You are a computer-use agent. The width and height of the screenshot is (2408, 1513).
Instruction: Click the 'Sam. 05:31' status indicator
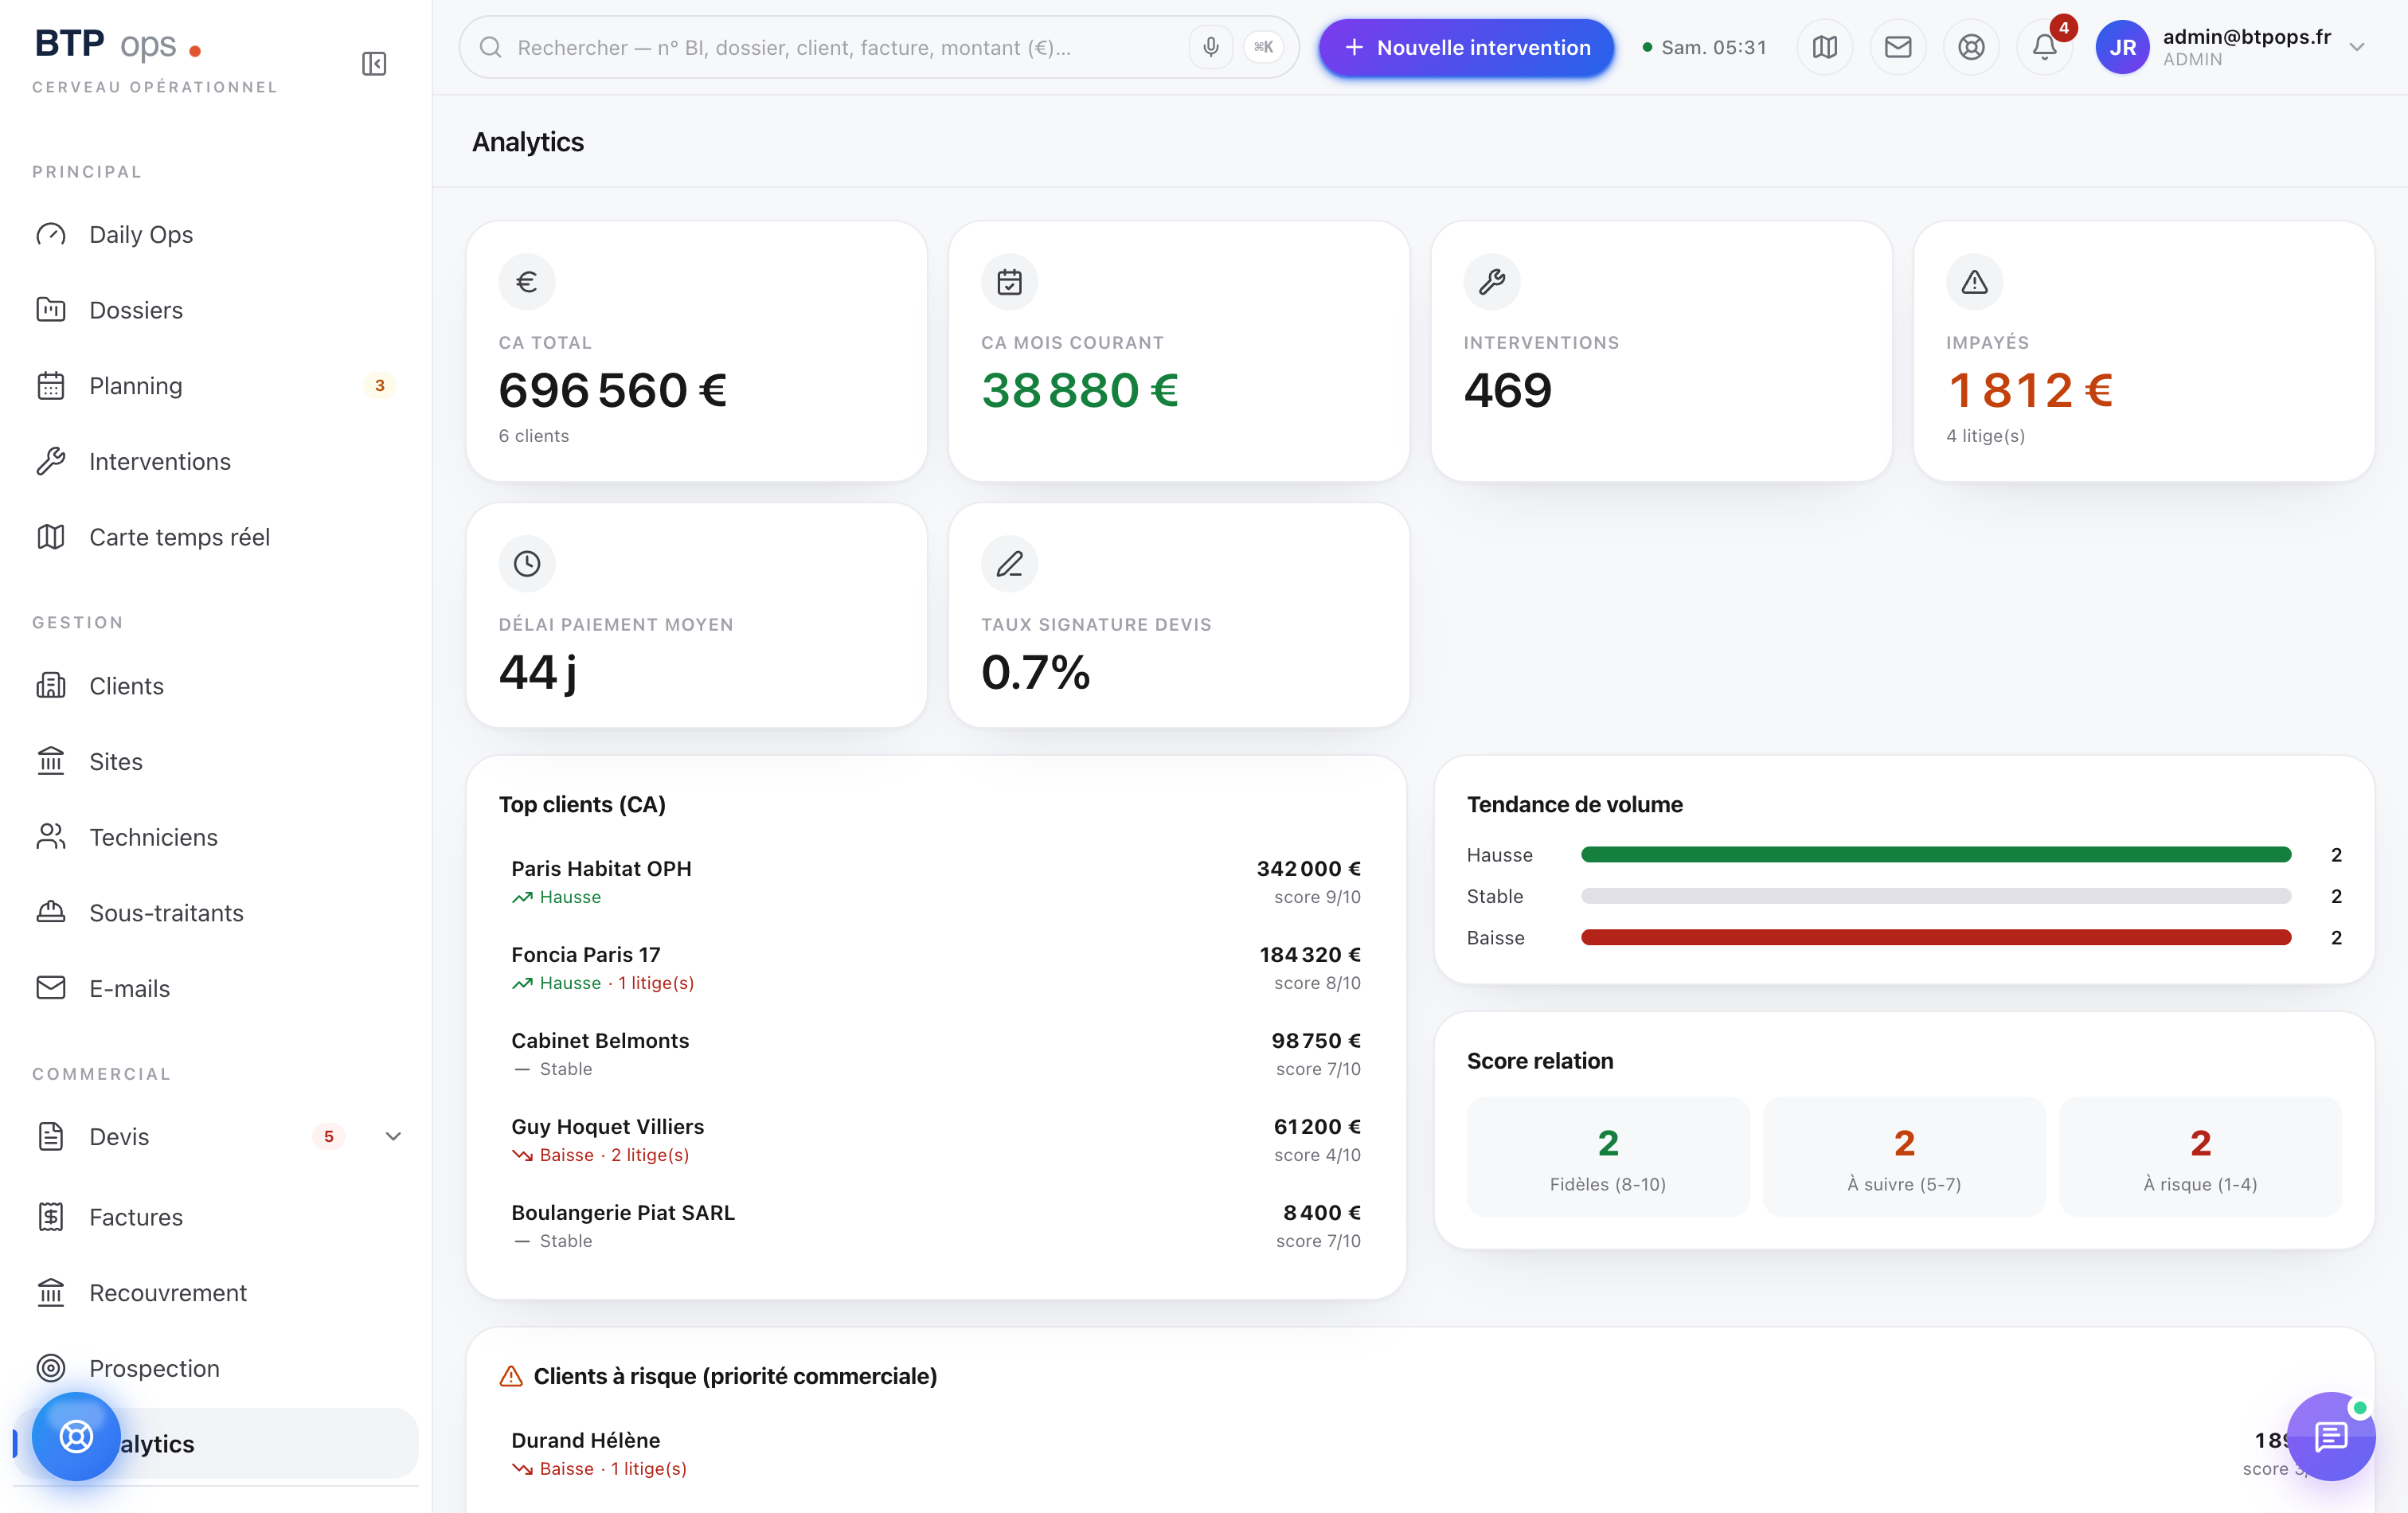pyautogui.click(x=1704, y=47)
